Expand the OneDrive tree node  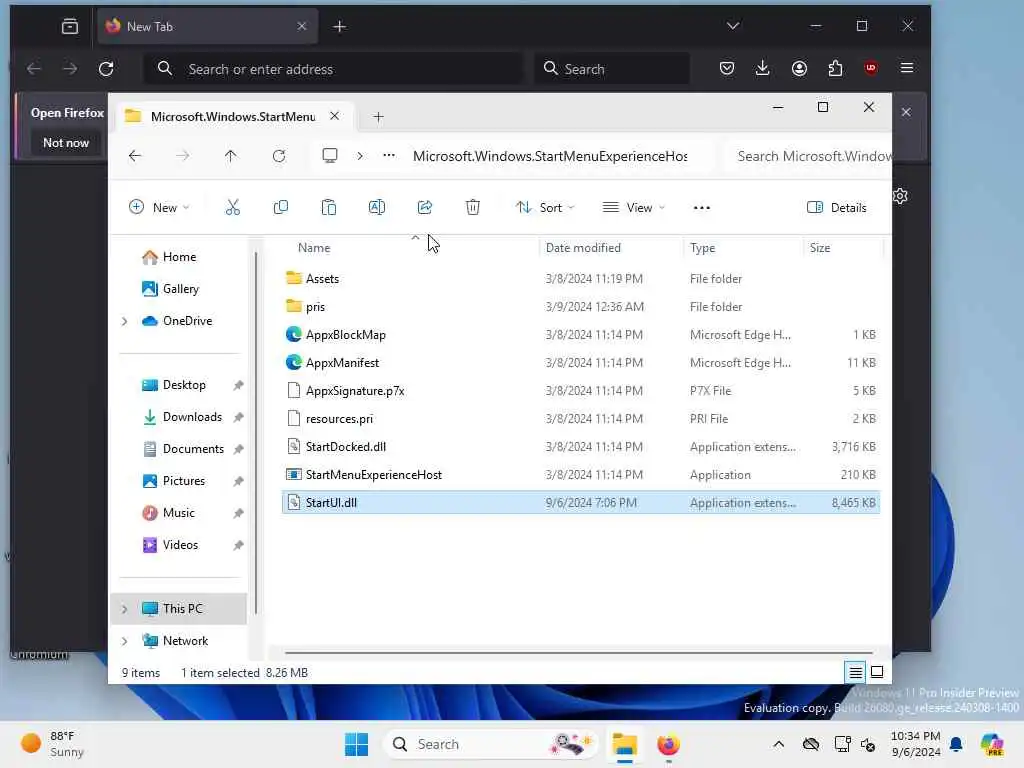[125, 321]
